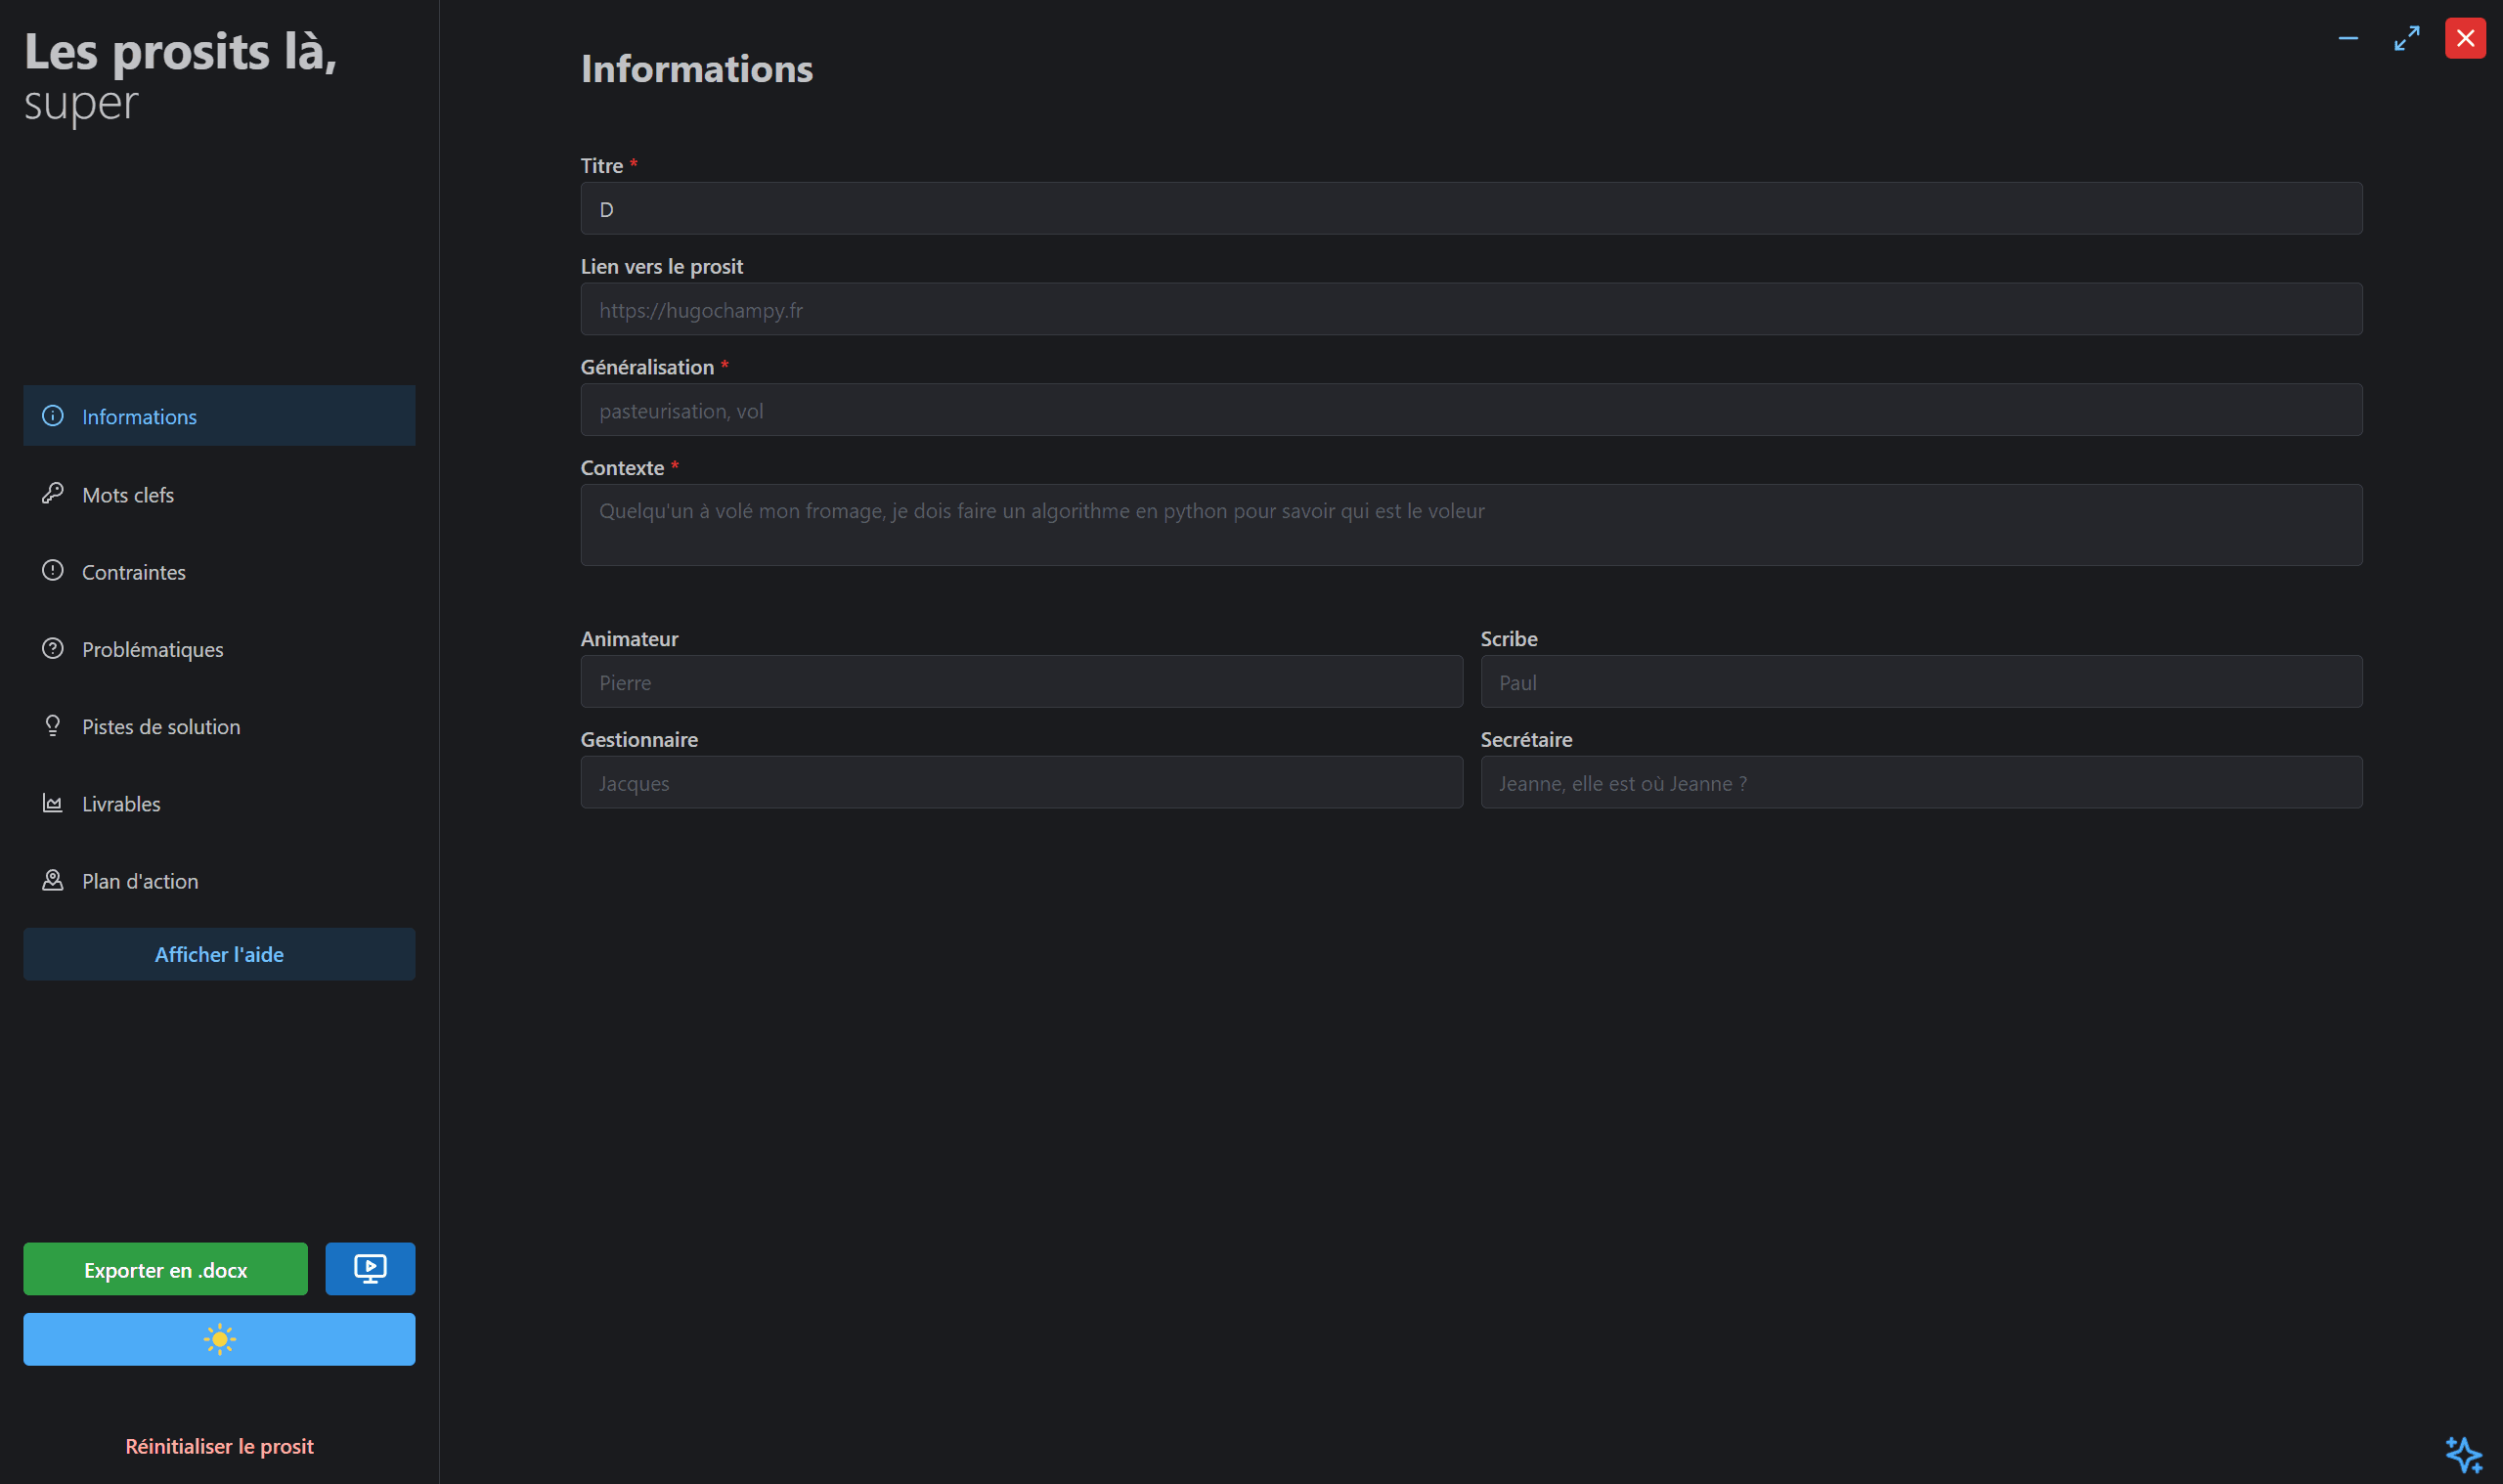Select the Mots clefs navigation tab

(x=217, y=493)
